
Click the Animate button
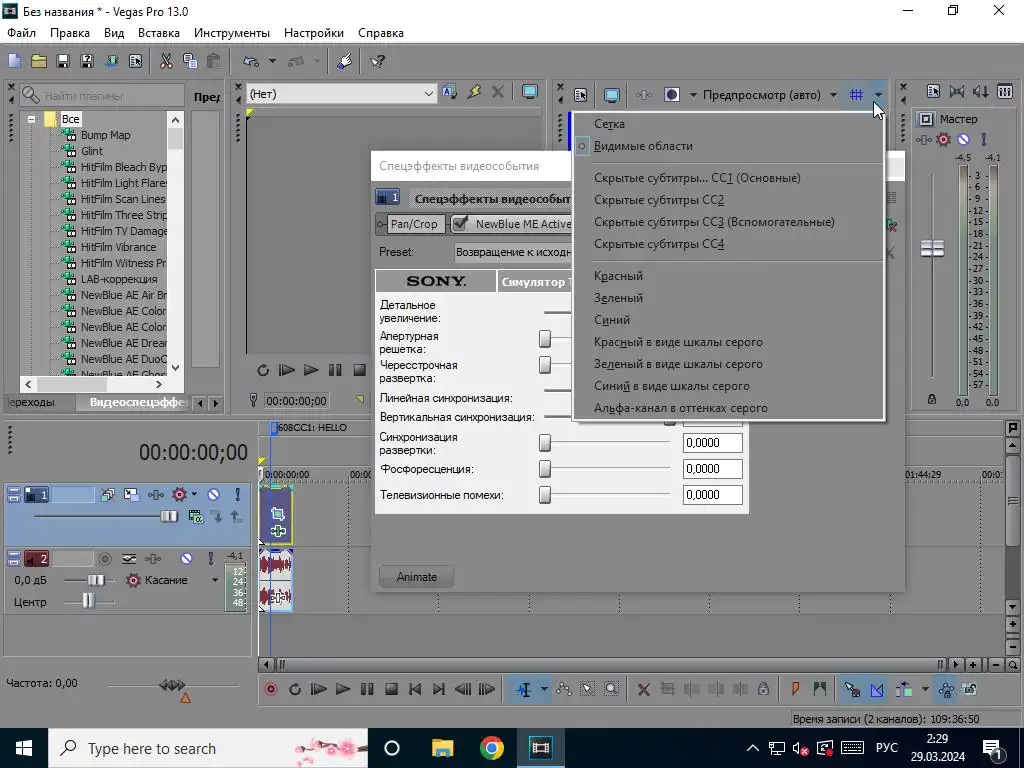(417, 577)
